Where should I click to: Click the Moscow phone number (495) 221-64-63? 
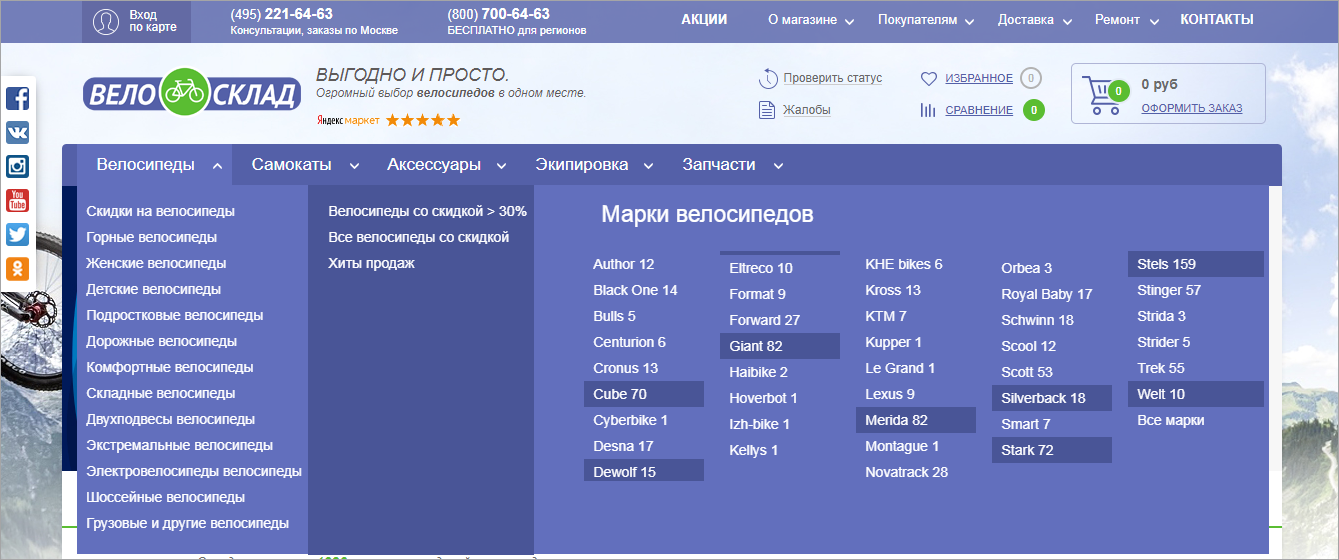pyautogui.click(x=282, y=14)
